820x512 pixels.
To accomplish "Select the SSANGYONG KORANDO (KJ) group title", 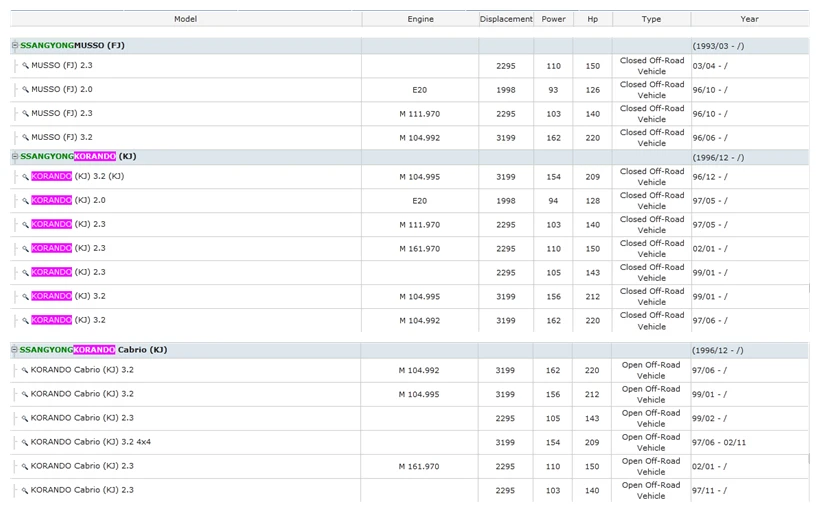I will 78,156.
